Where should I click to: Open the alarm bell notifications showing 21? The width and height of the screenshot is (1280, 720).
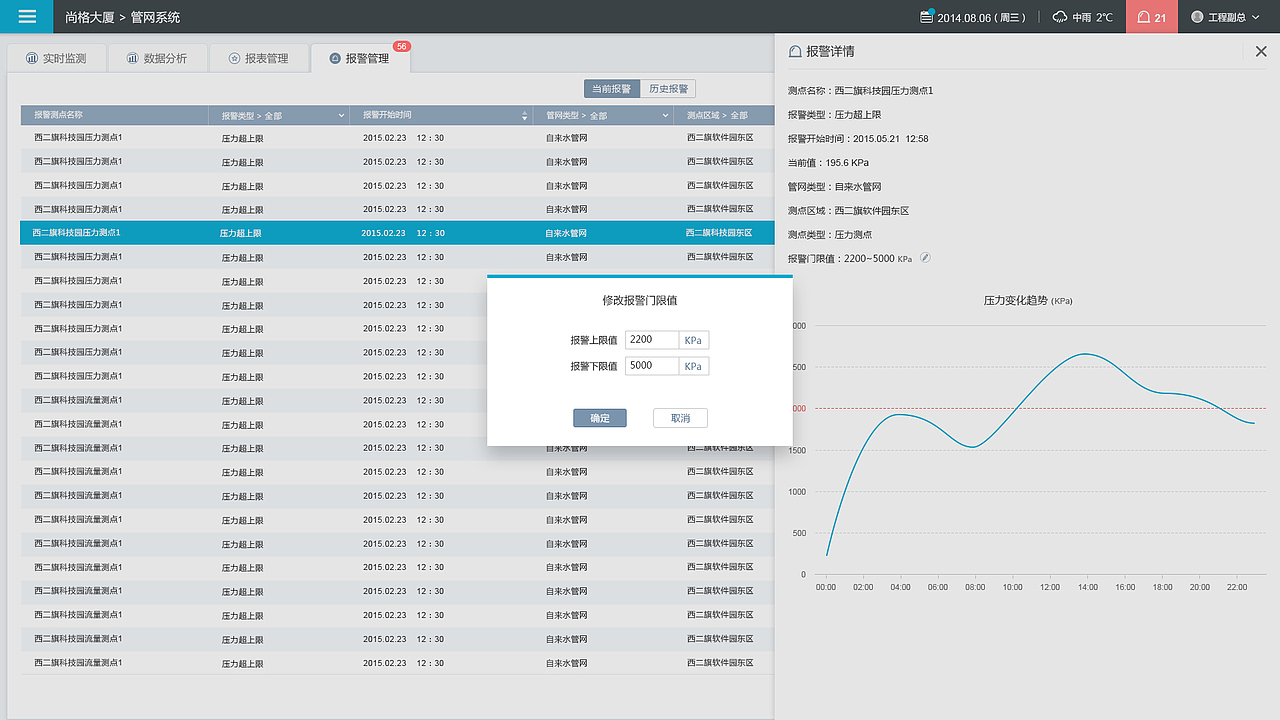[1152, 17]
